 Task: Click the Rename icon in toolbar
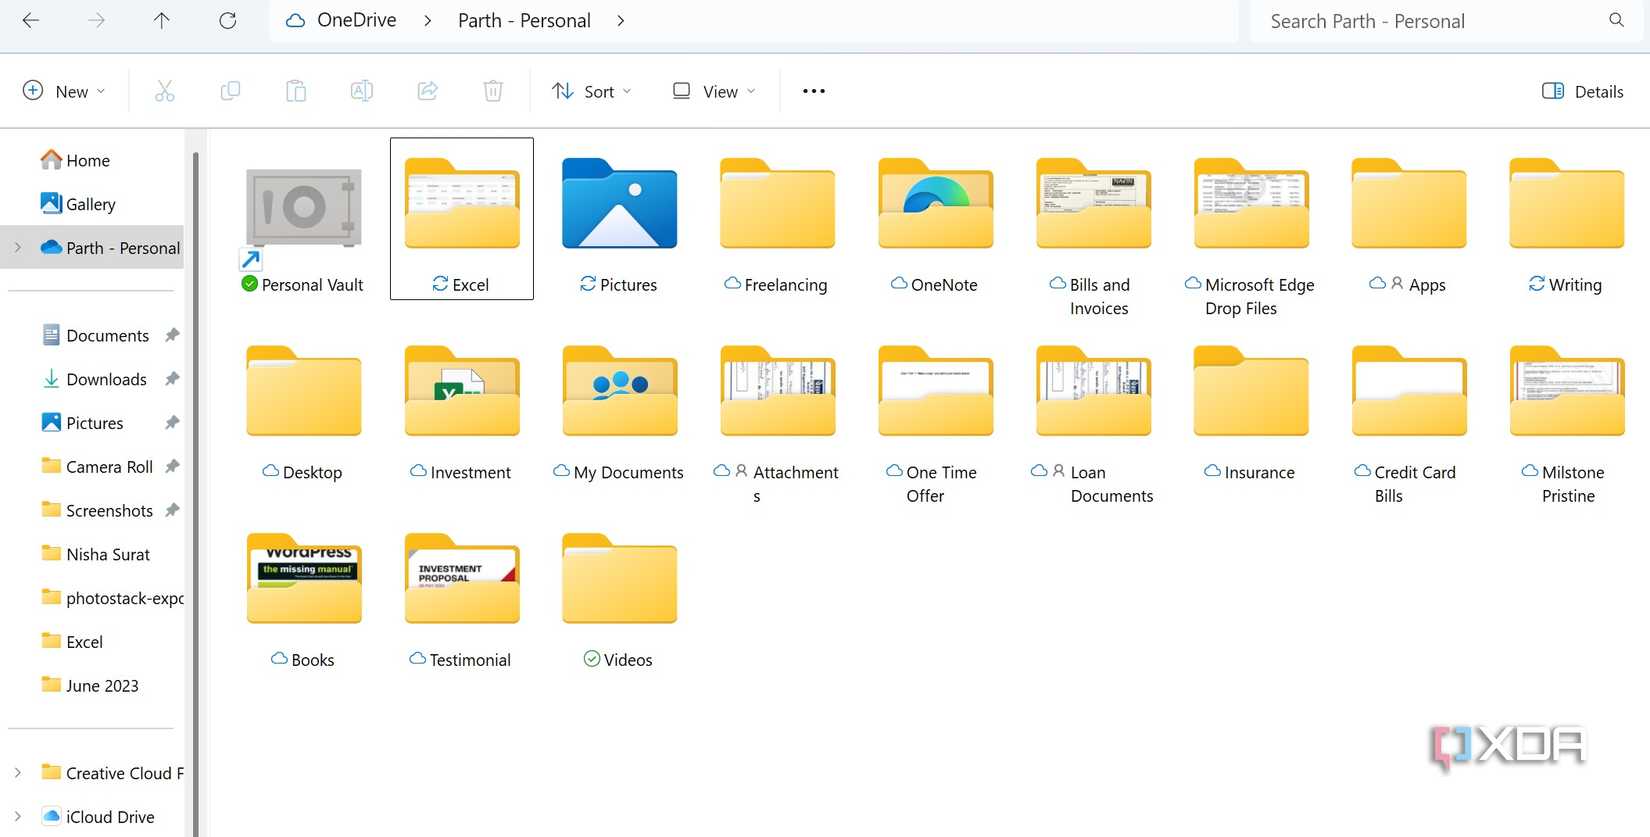coord(362,91)
